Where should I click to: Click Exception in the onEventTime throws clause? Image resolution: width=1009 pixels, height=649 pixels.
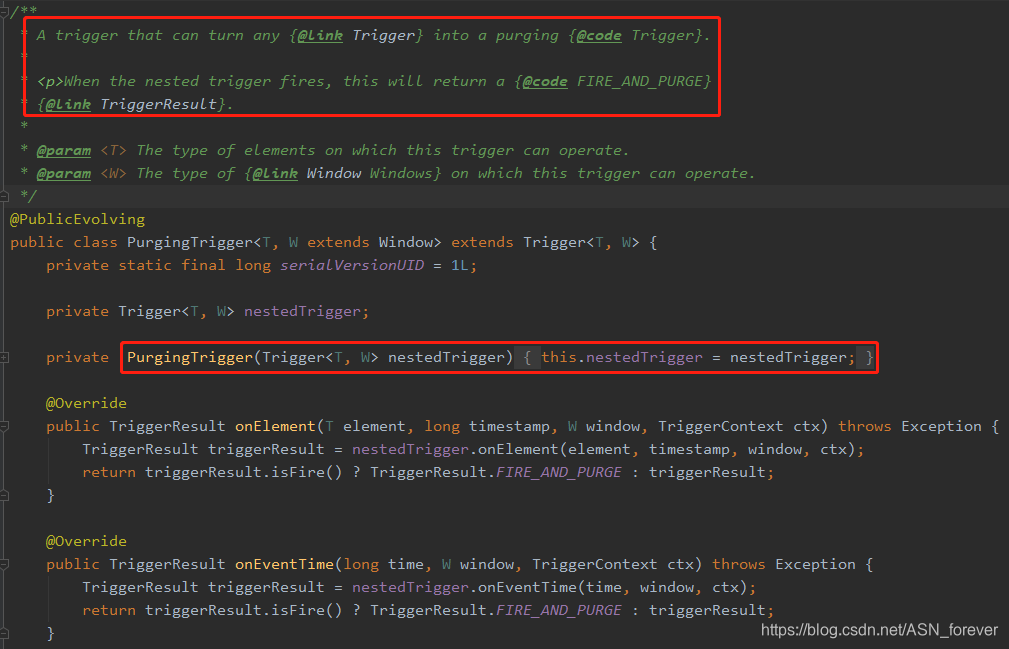pyautogui.click(x=815, y=565)
